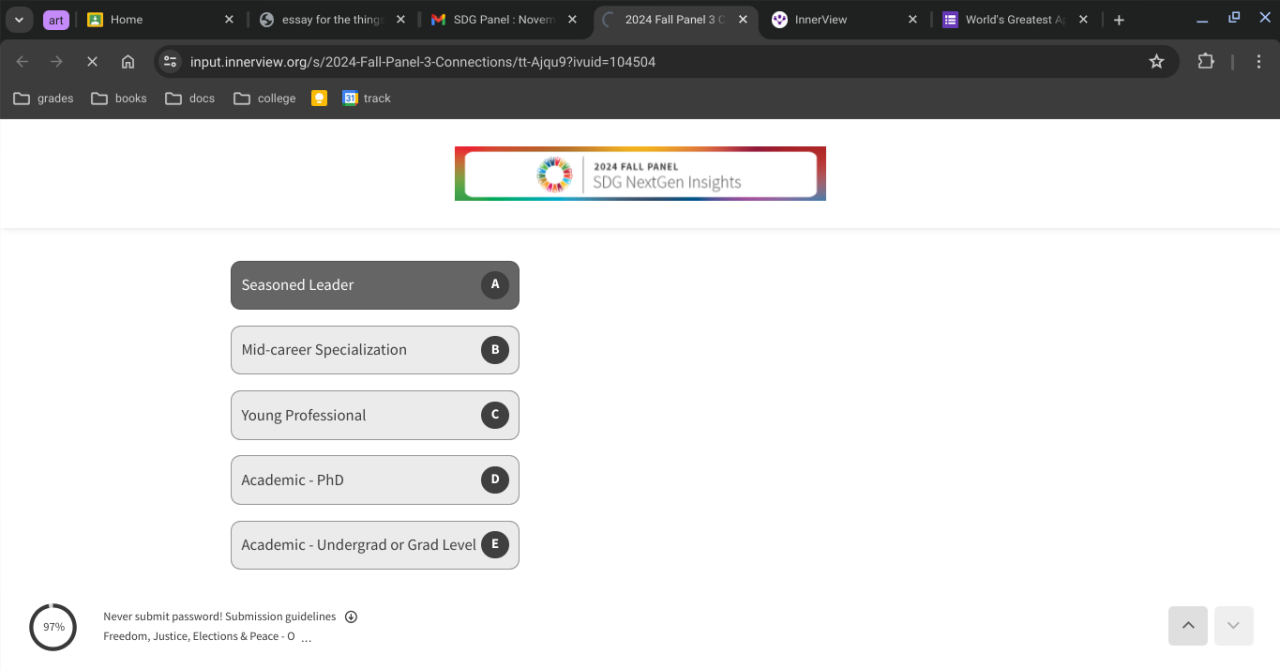
Task: View site information icon in address bar
Action: click(170, 62)
